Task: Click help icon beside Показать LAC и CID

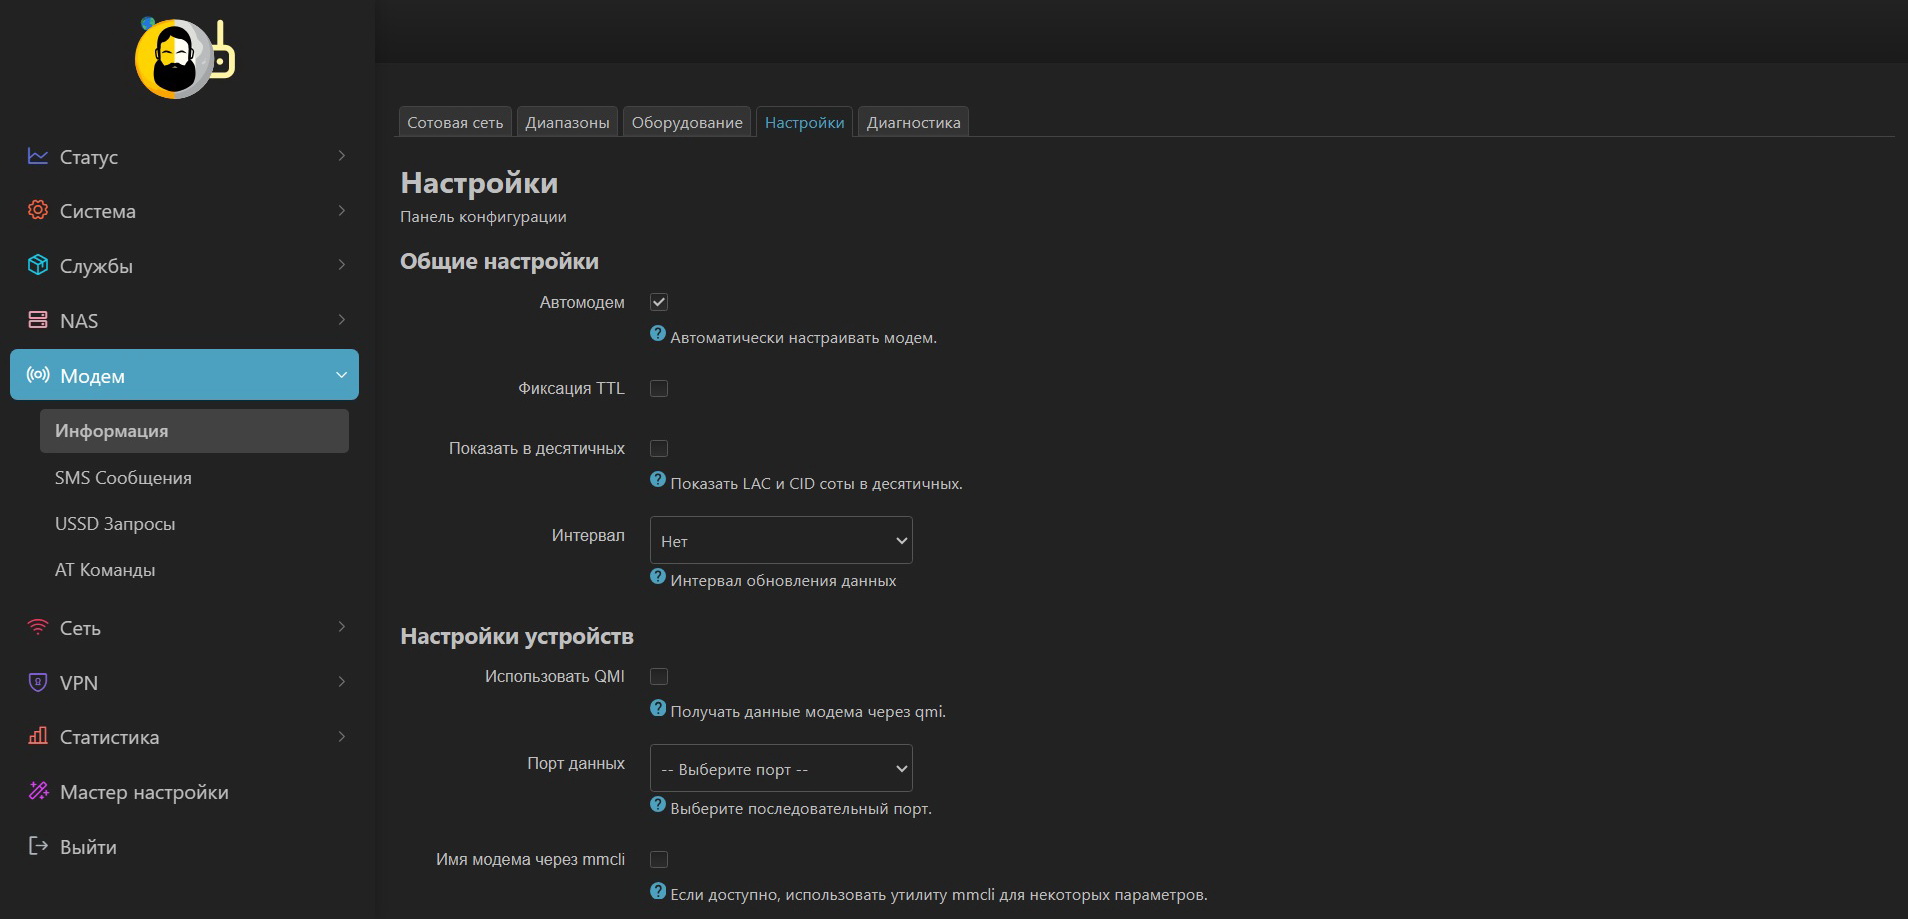Action: tap(658, 480)
